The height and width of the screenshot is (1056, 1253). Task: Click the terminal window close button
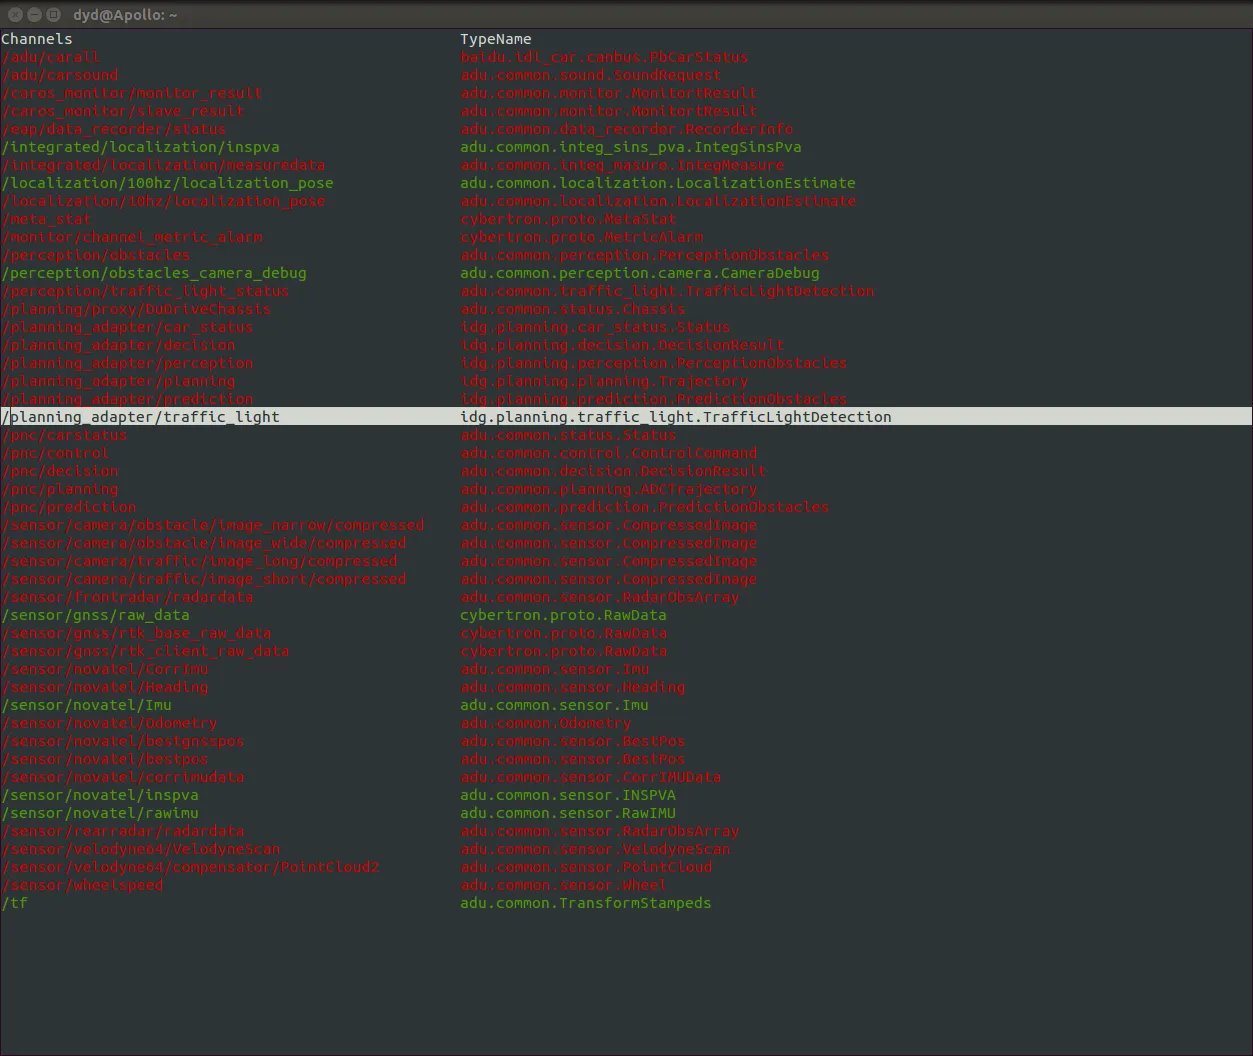pyautogui.click(x=15, y=15)
